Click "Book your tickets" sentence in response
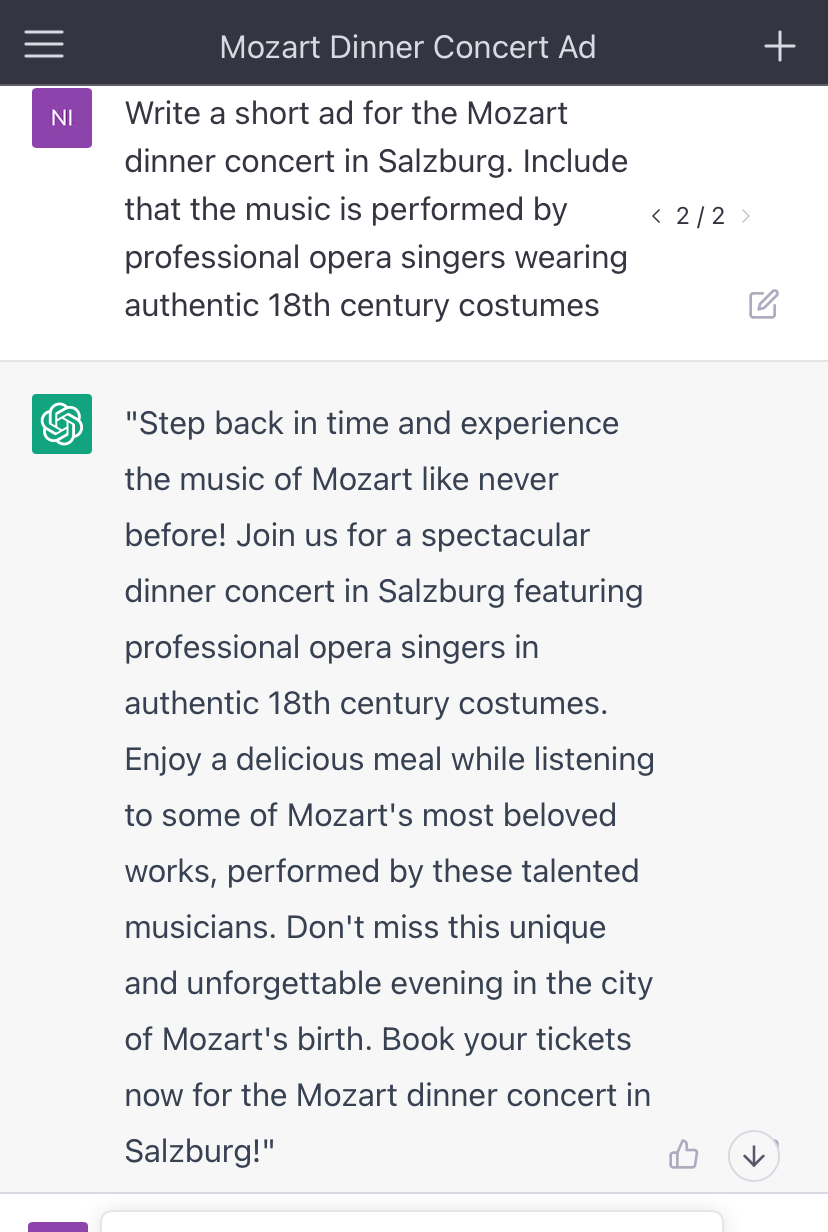Screen dimensions: 828x1232 [x=506, y=1039]
